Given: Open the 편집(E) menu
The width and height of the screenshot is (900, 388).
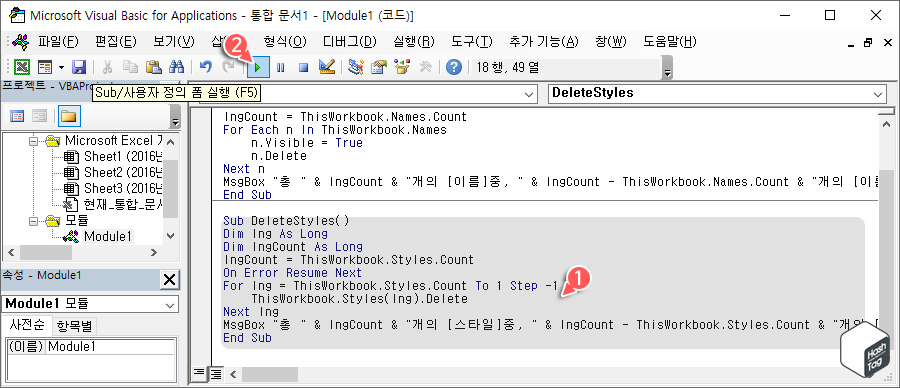Looking at the screenshot, I should pyautogui.click(x=115, y=41).
